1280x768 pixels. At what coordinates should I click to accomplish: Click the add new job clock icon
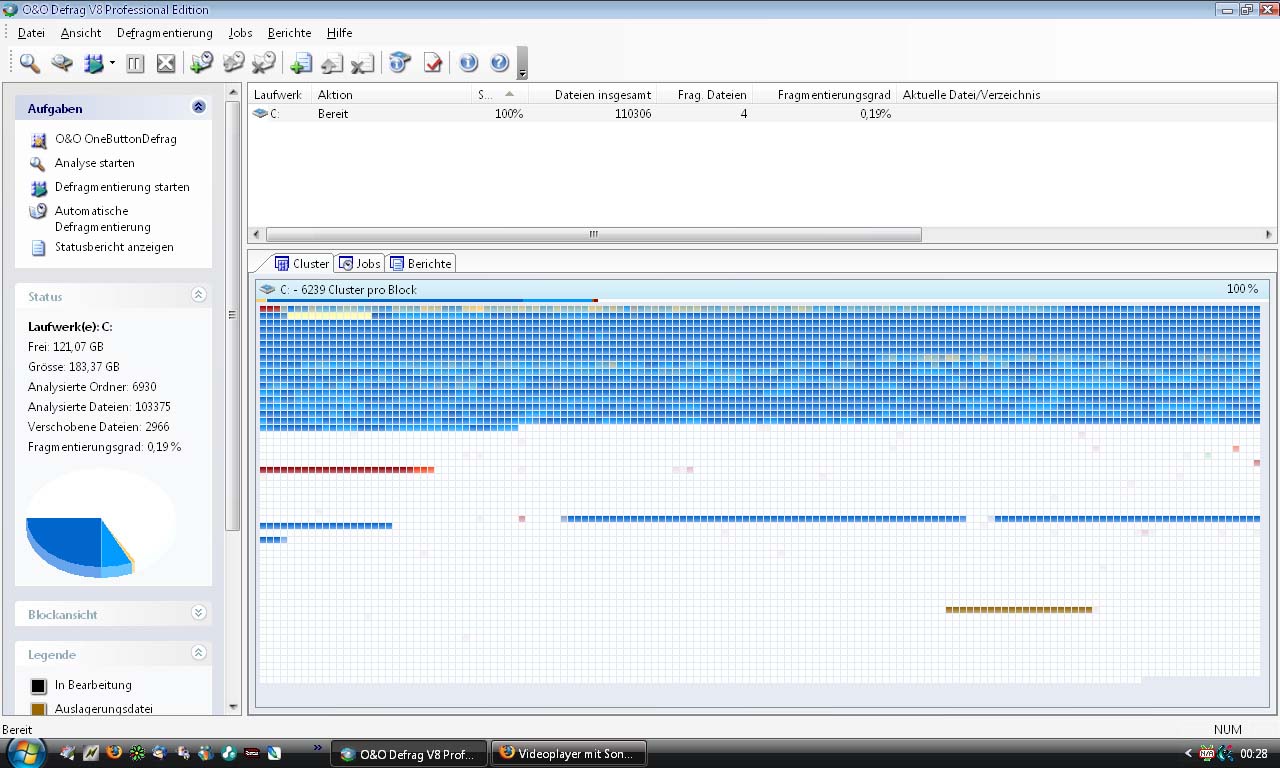coord(201,63)
